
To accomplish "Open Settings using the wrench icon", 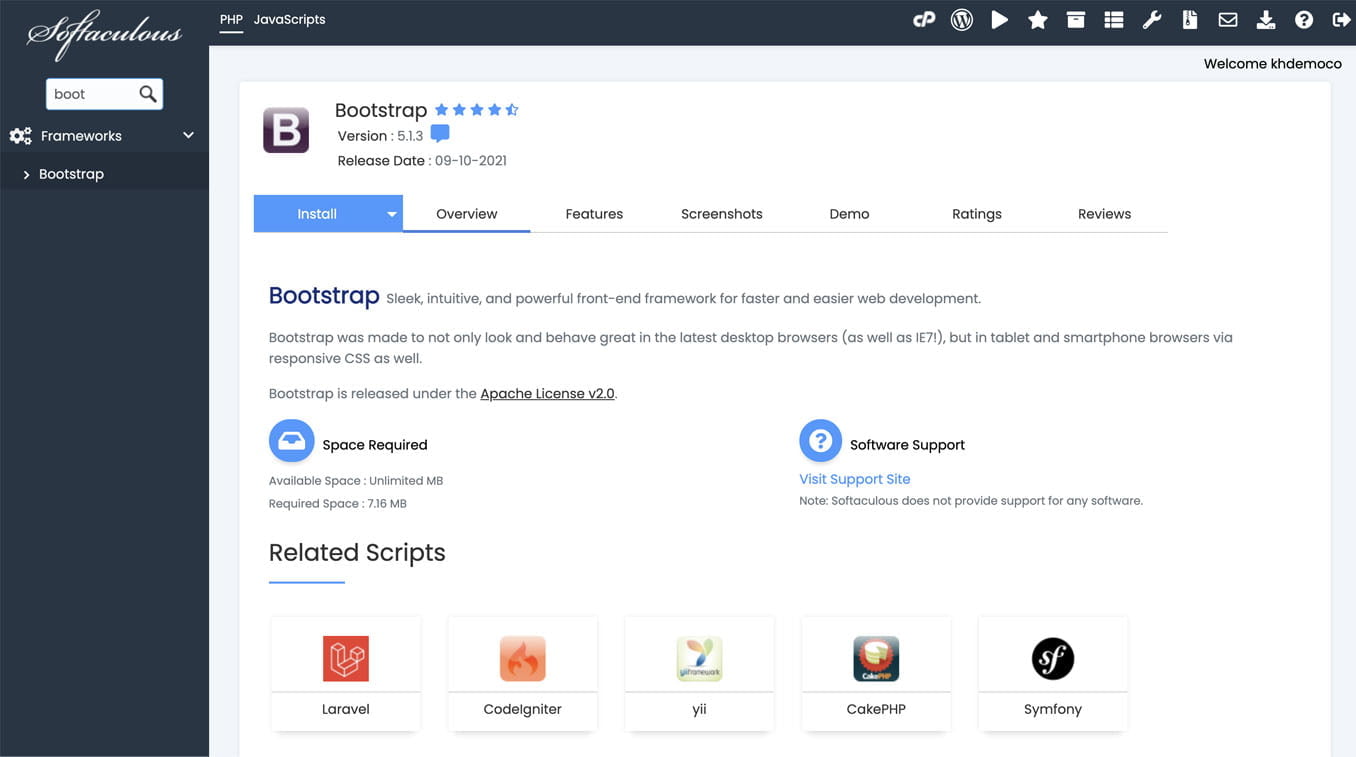I will click(1151, 18).
